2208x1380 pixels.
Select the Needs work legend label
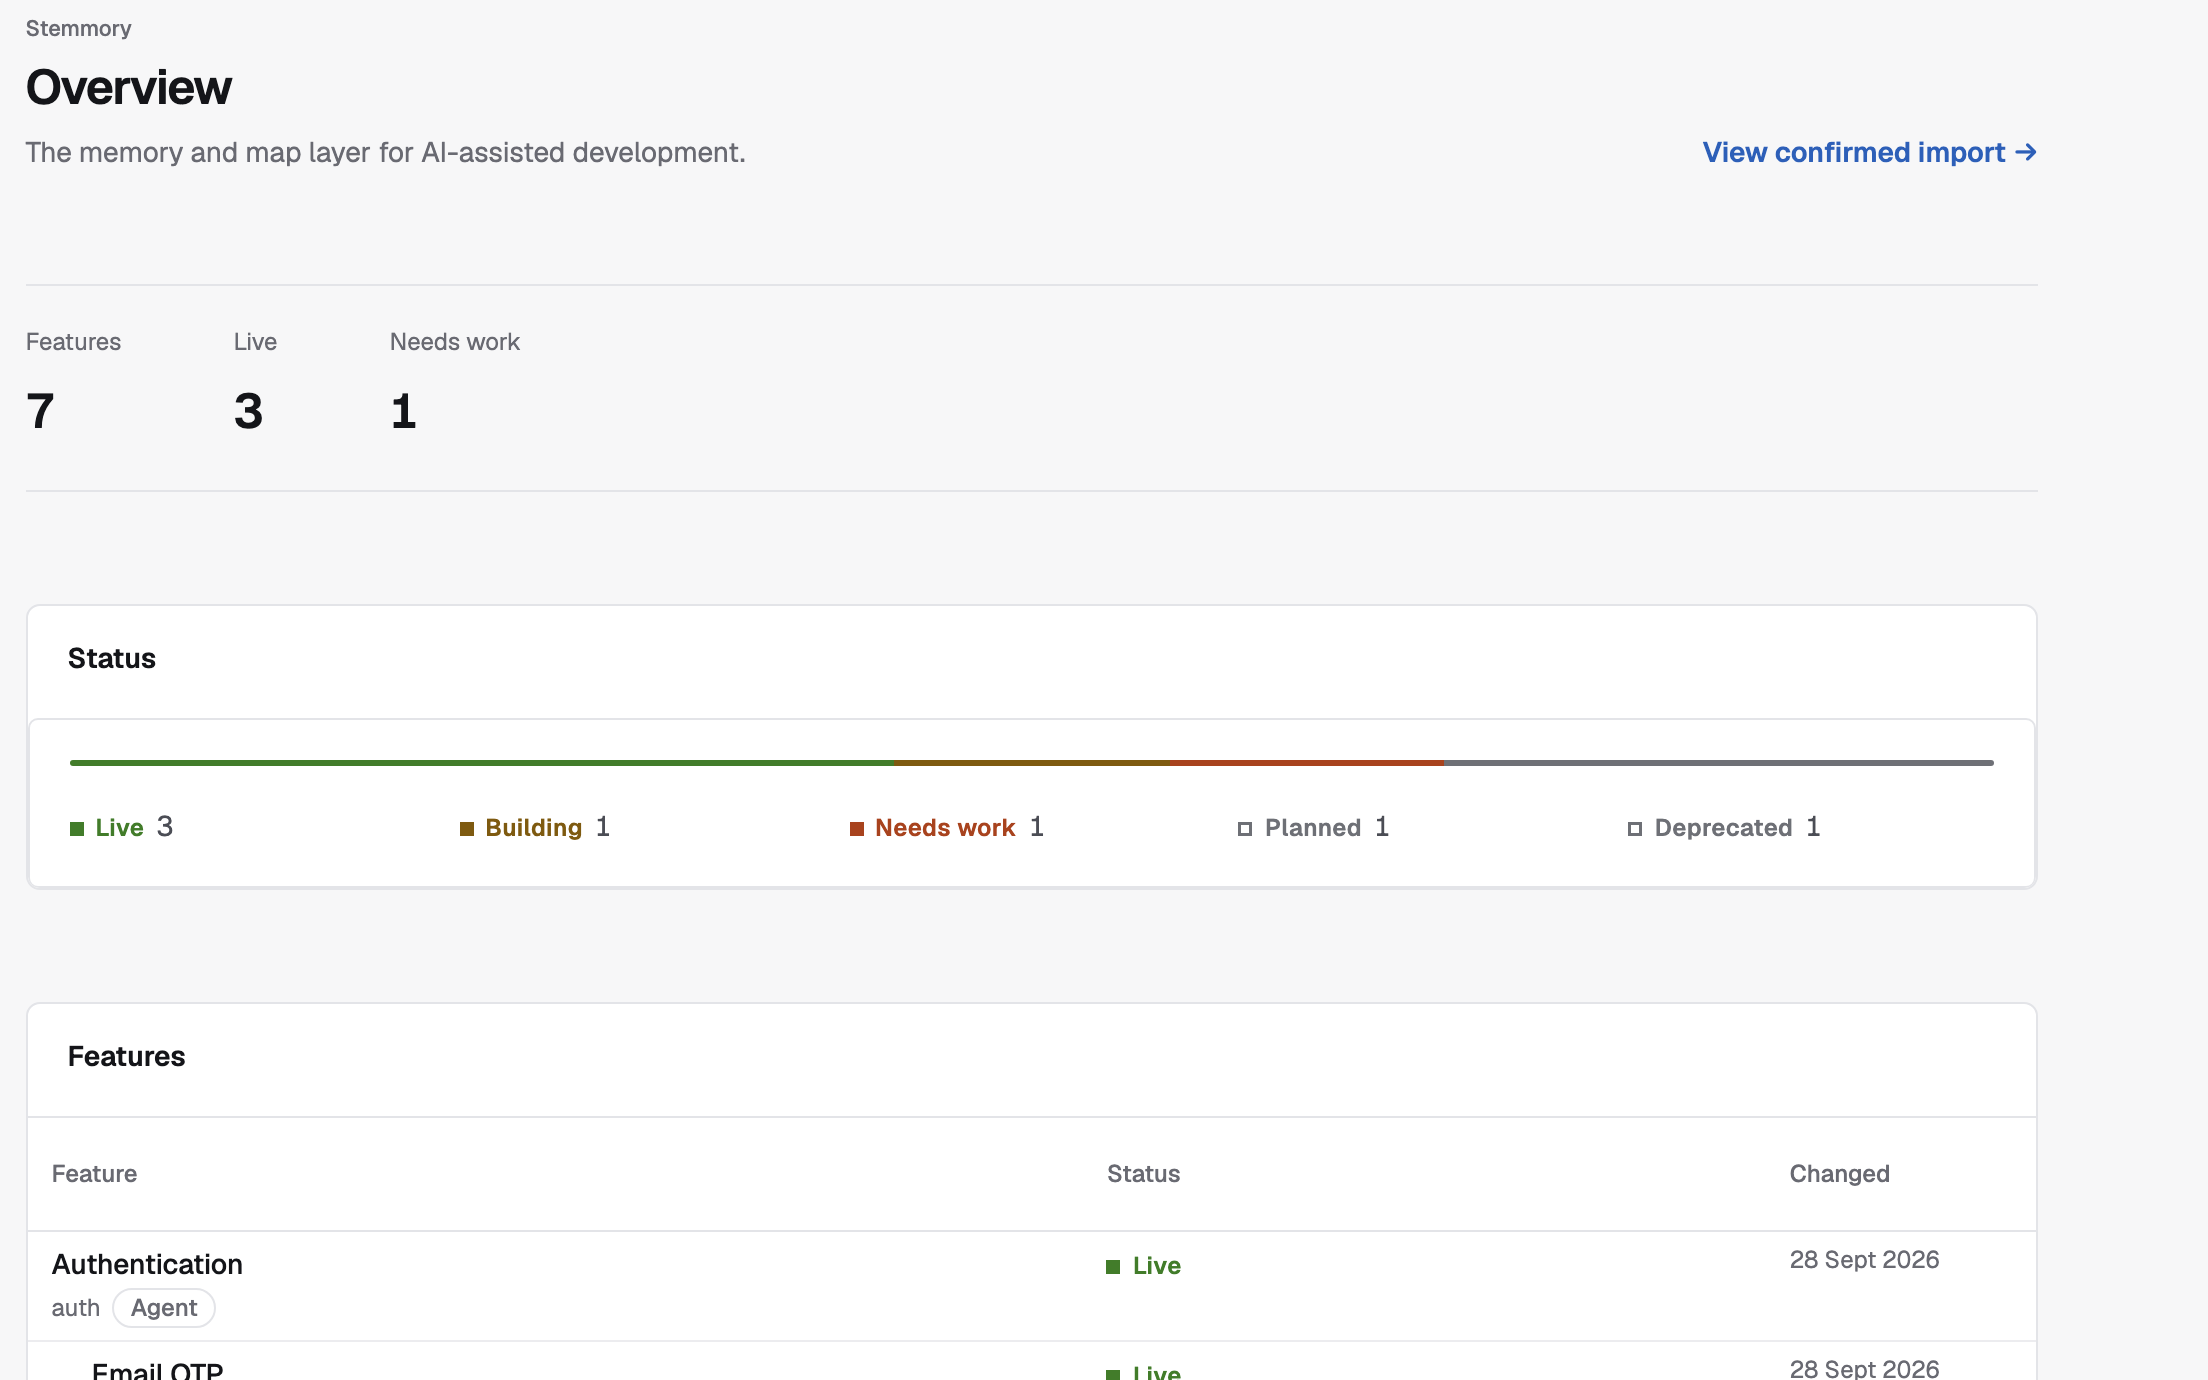945,828
